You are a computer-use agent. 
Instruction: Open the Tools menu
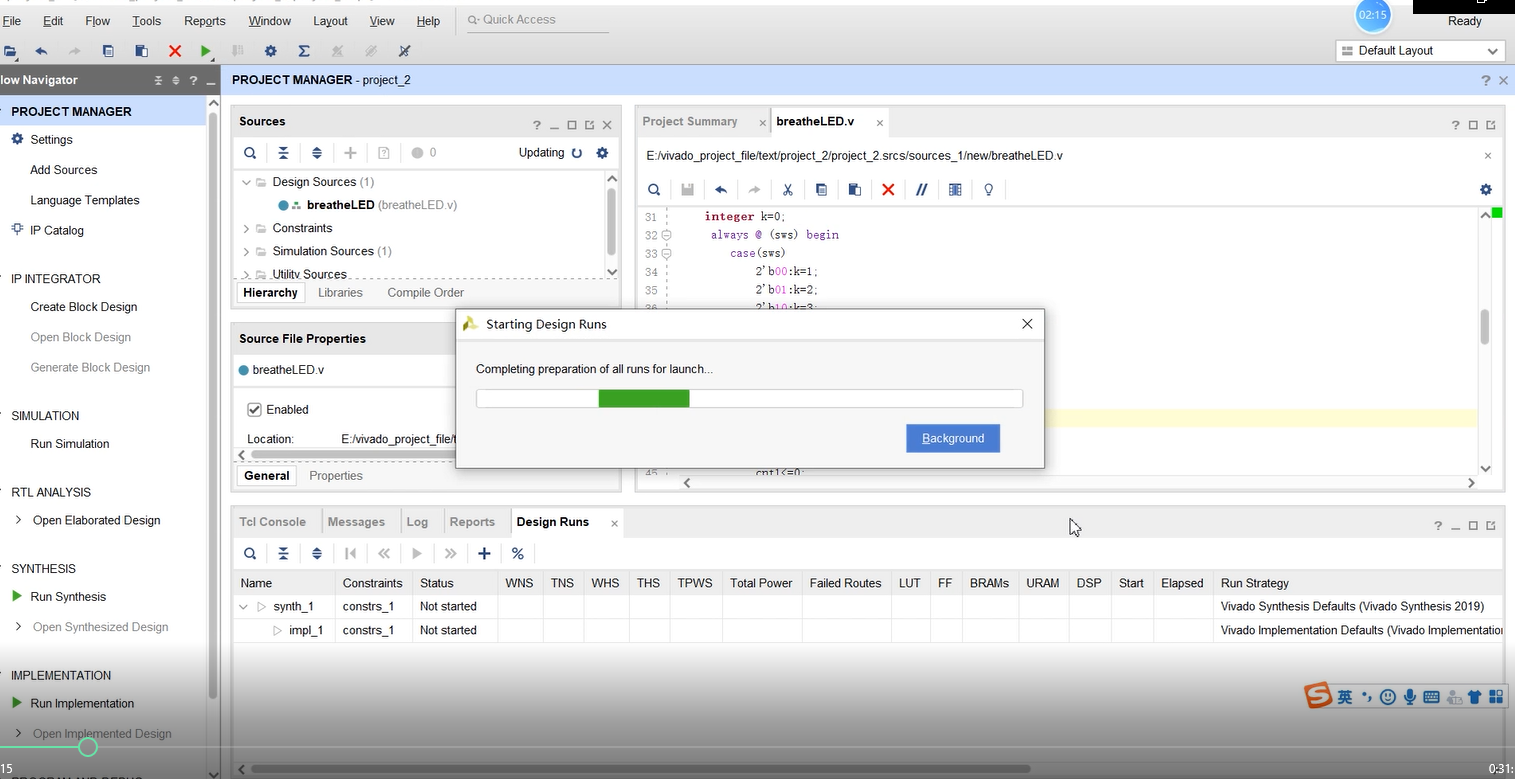pos(146,20)
